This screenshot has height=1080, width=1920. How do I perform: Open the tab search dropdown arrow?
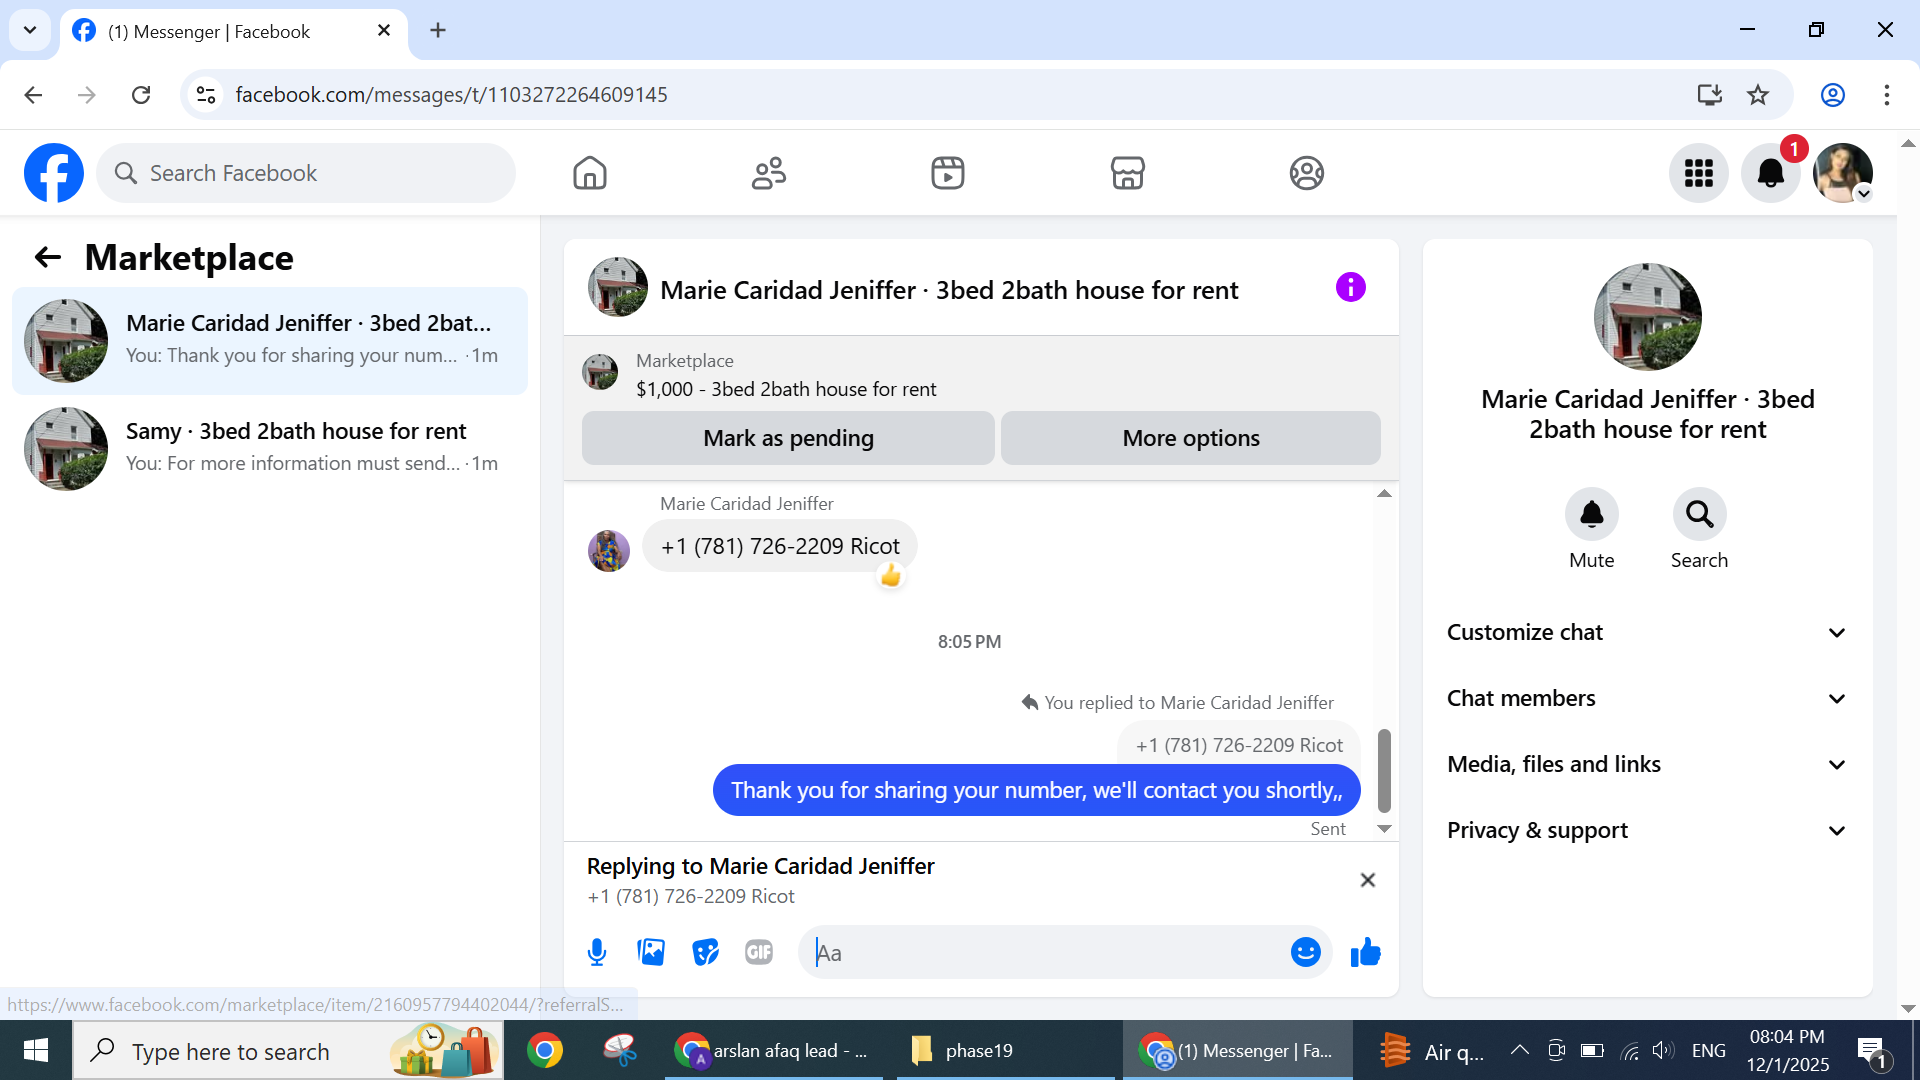(30, 30)
